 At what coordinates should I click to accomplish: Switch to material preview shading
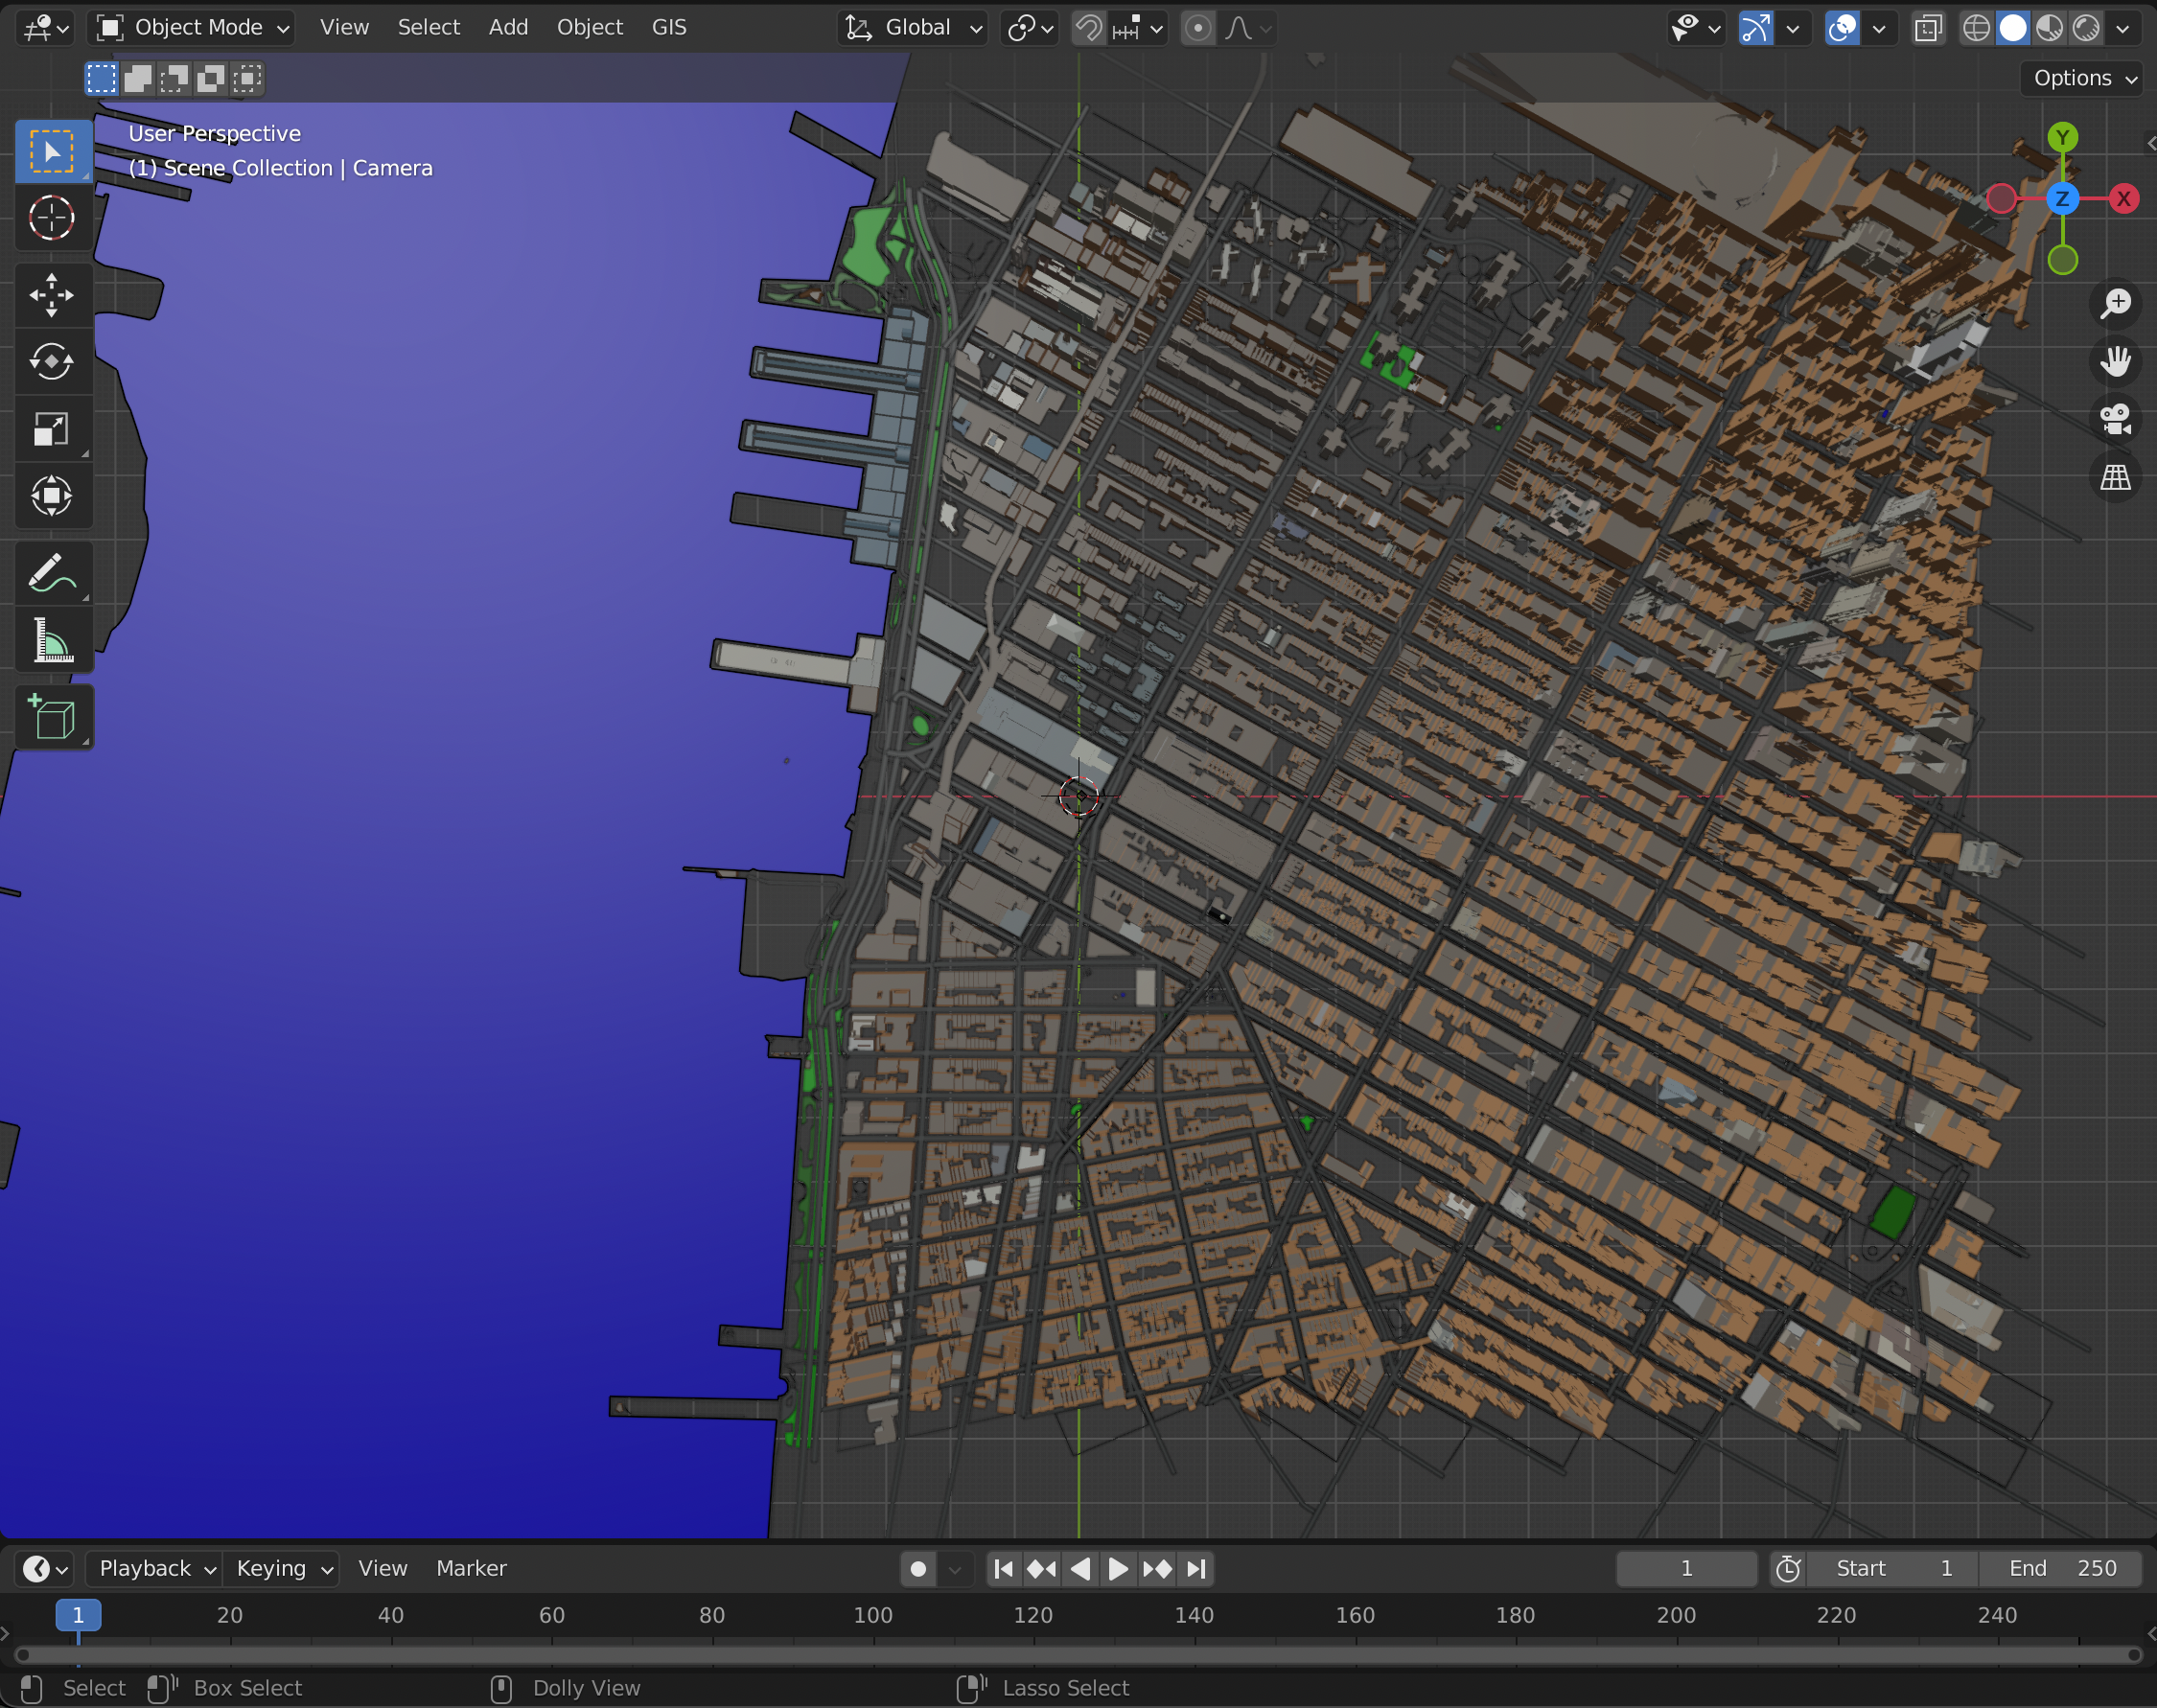[2049, 28]
